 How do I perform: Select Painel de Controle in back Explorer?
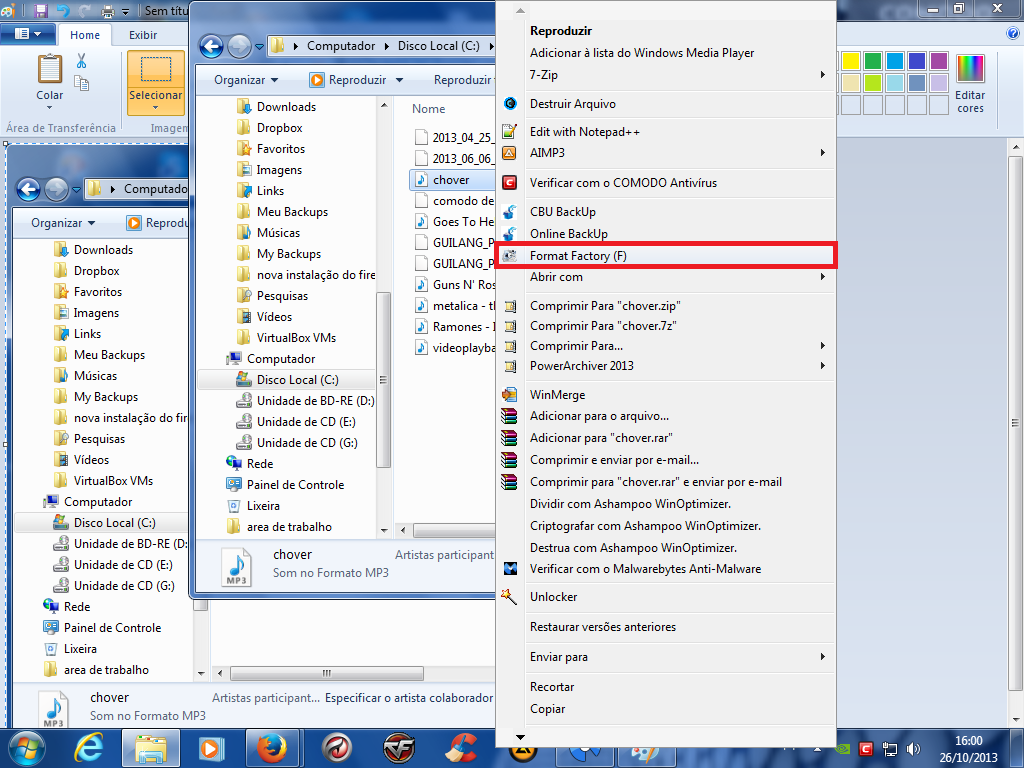112,628
